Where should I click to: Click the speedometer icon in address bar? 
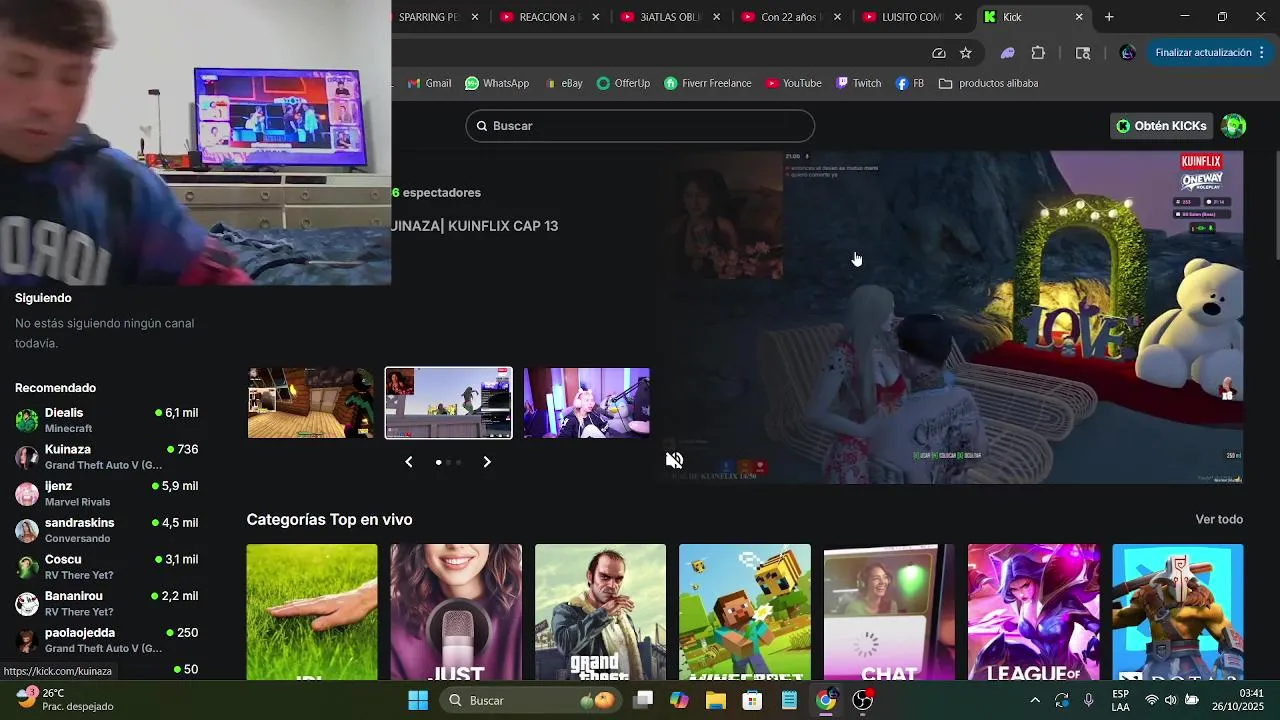939,53
